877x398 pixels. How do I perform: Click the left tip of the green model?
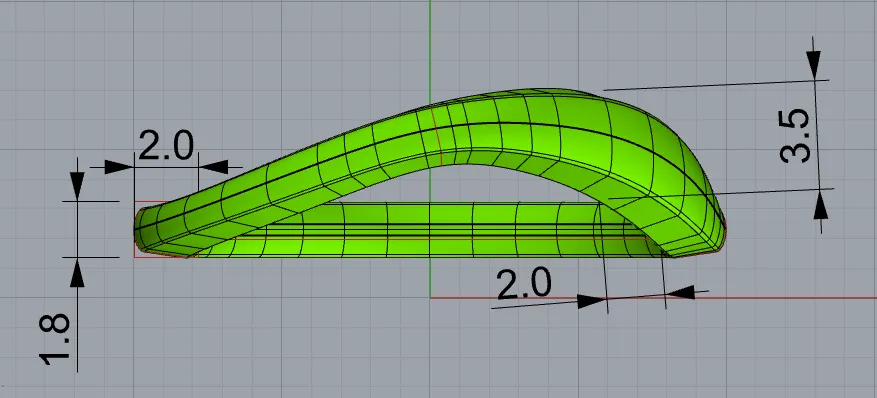tap(141, 229)
